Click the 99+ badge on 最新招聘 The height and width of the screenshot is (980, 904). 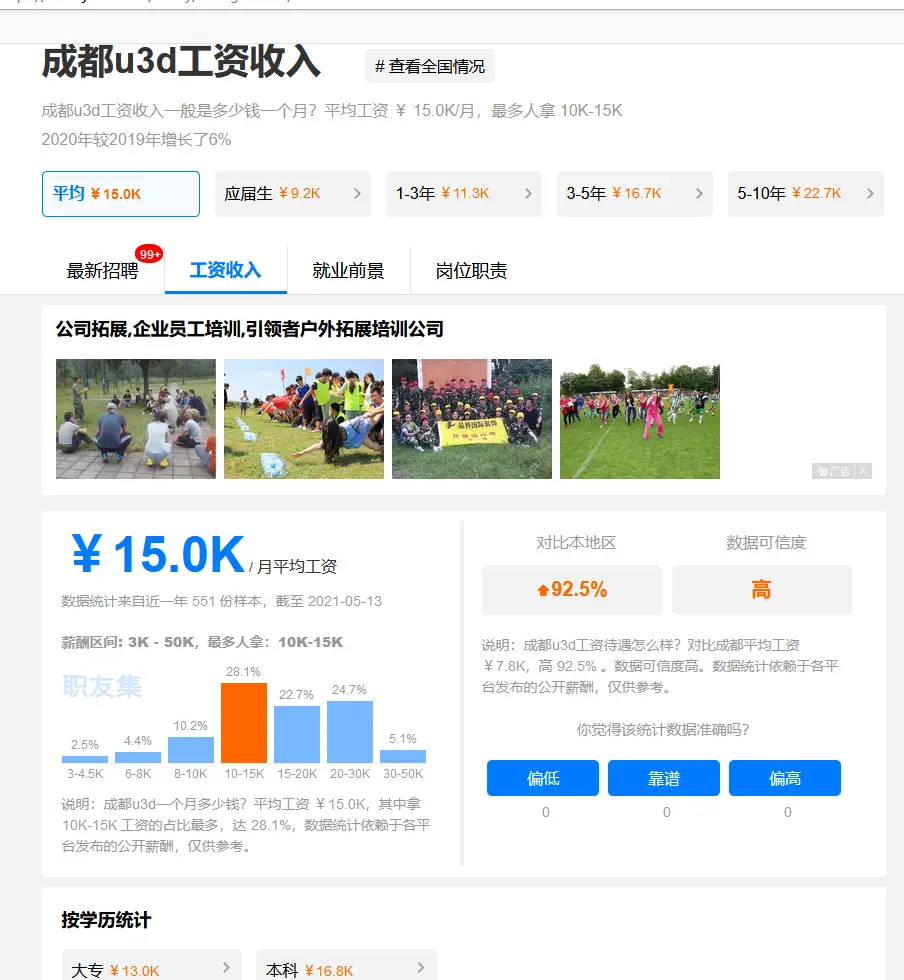[x=149, y=254]
